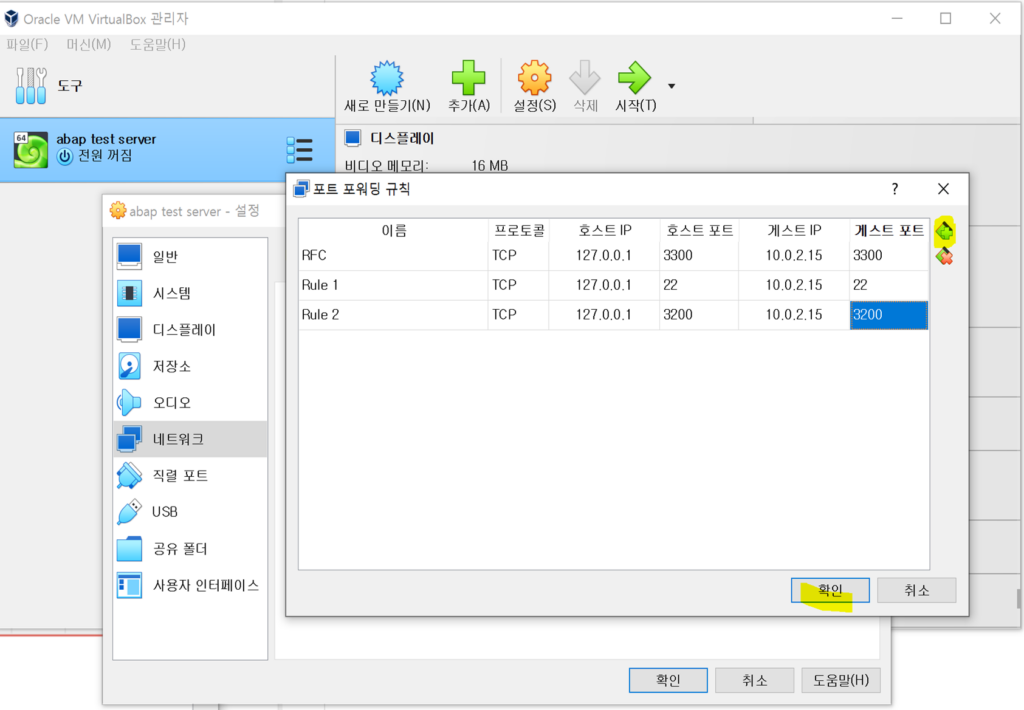1024x710 pixels.
Task: Click host IP 127.0.0.1 in Rule 1 row
Action: (x=604, y=285)
